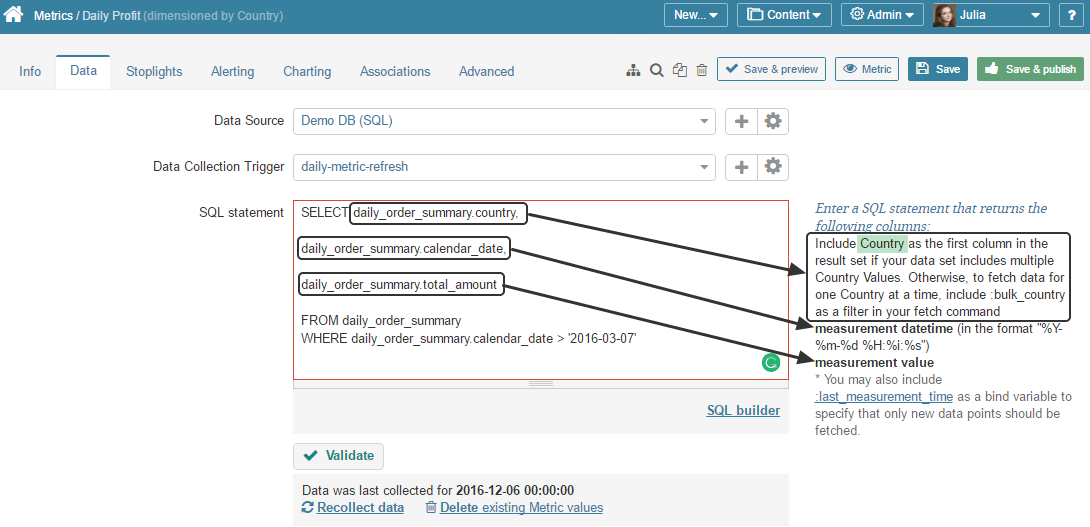This screenshot has width=1090, height=527.
Task: Click Save & publish button
Action: click(1031, 70)
